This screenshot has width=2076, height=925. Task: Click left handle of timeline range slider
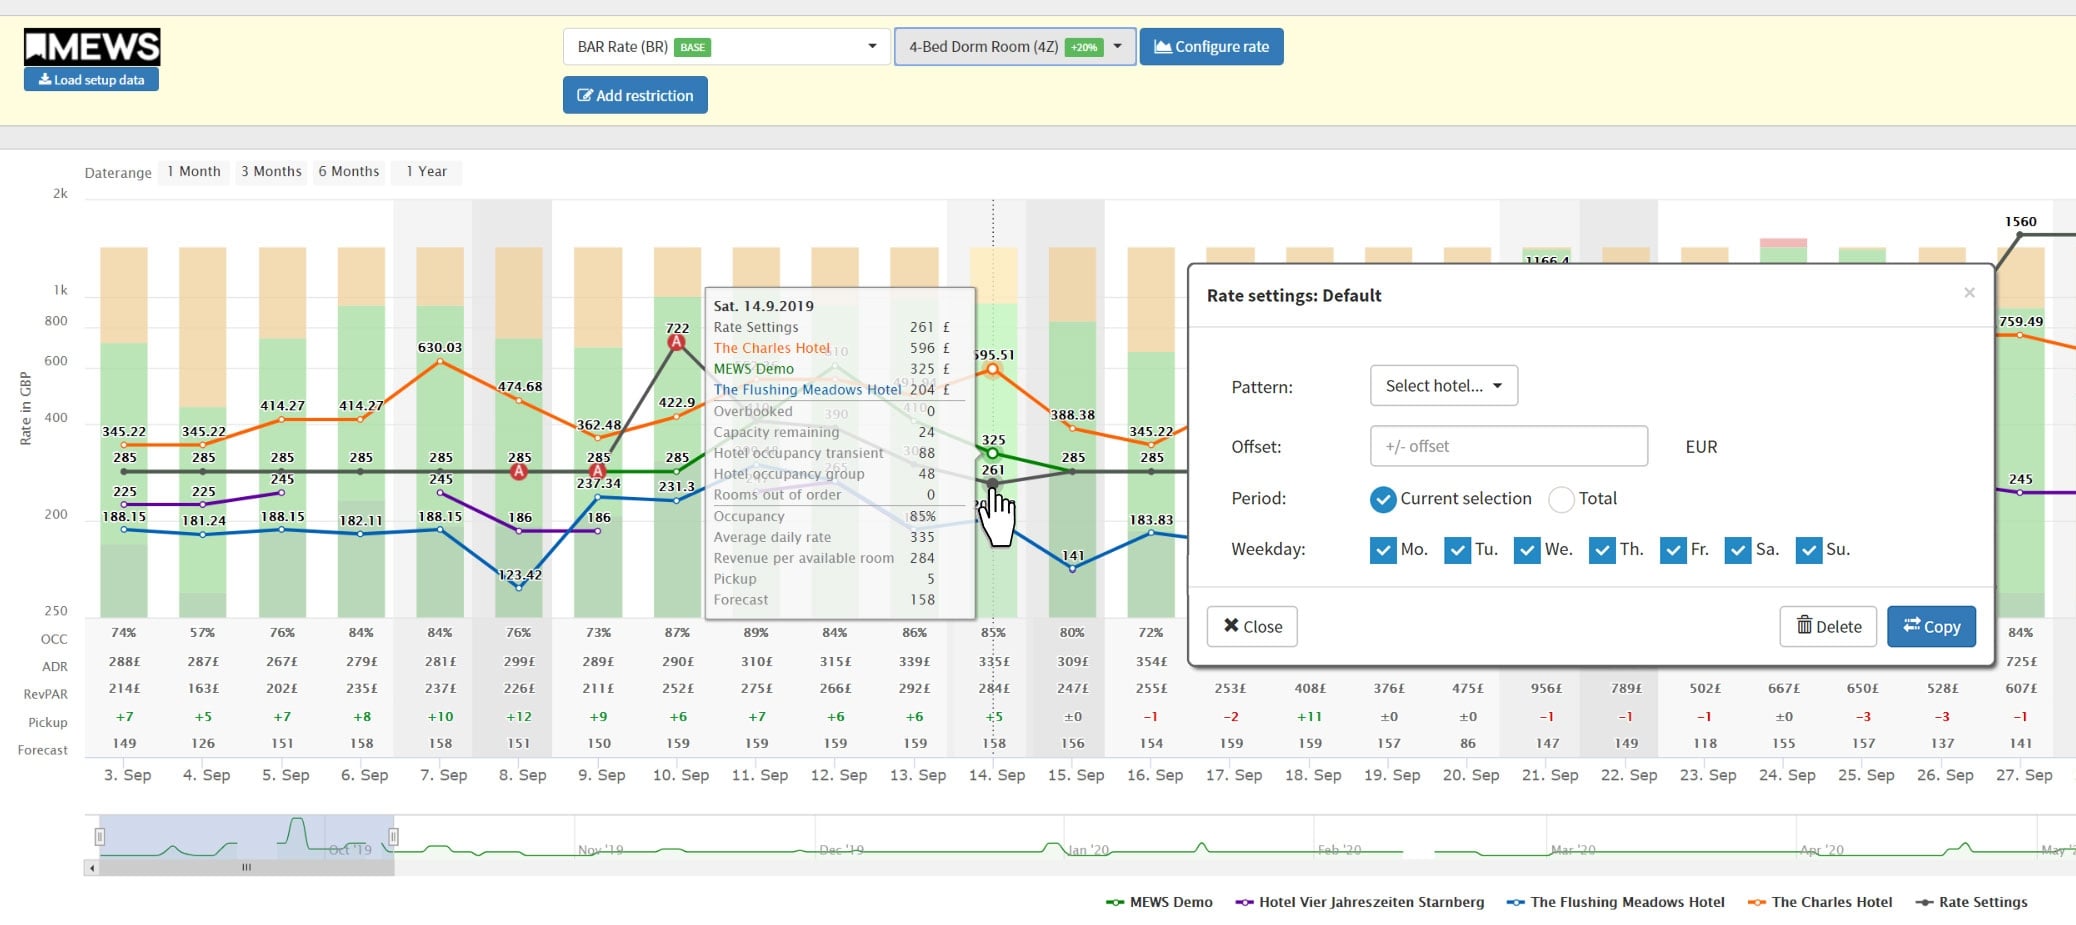[100, 836]
